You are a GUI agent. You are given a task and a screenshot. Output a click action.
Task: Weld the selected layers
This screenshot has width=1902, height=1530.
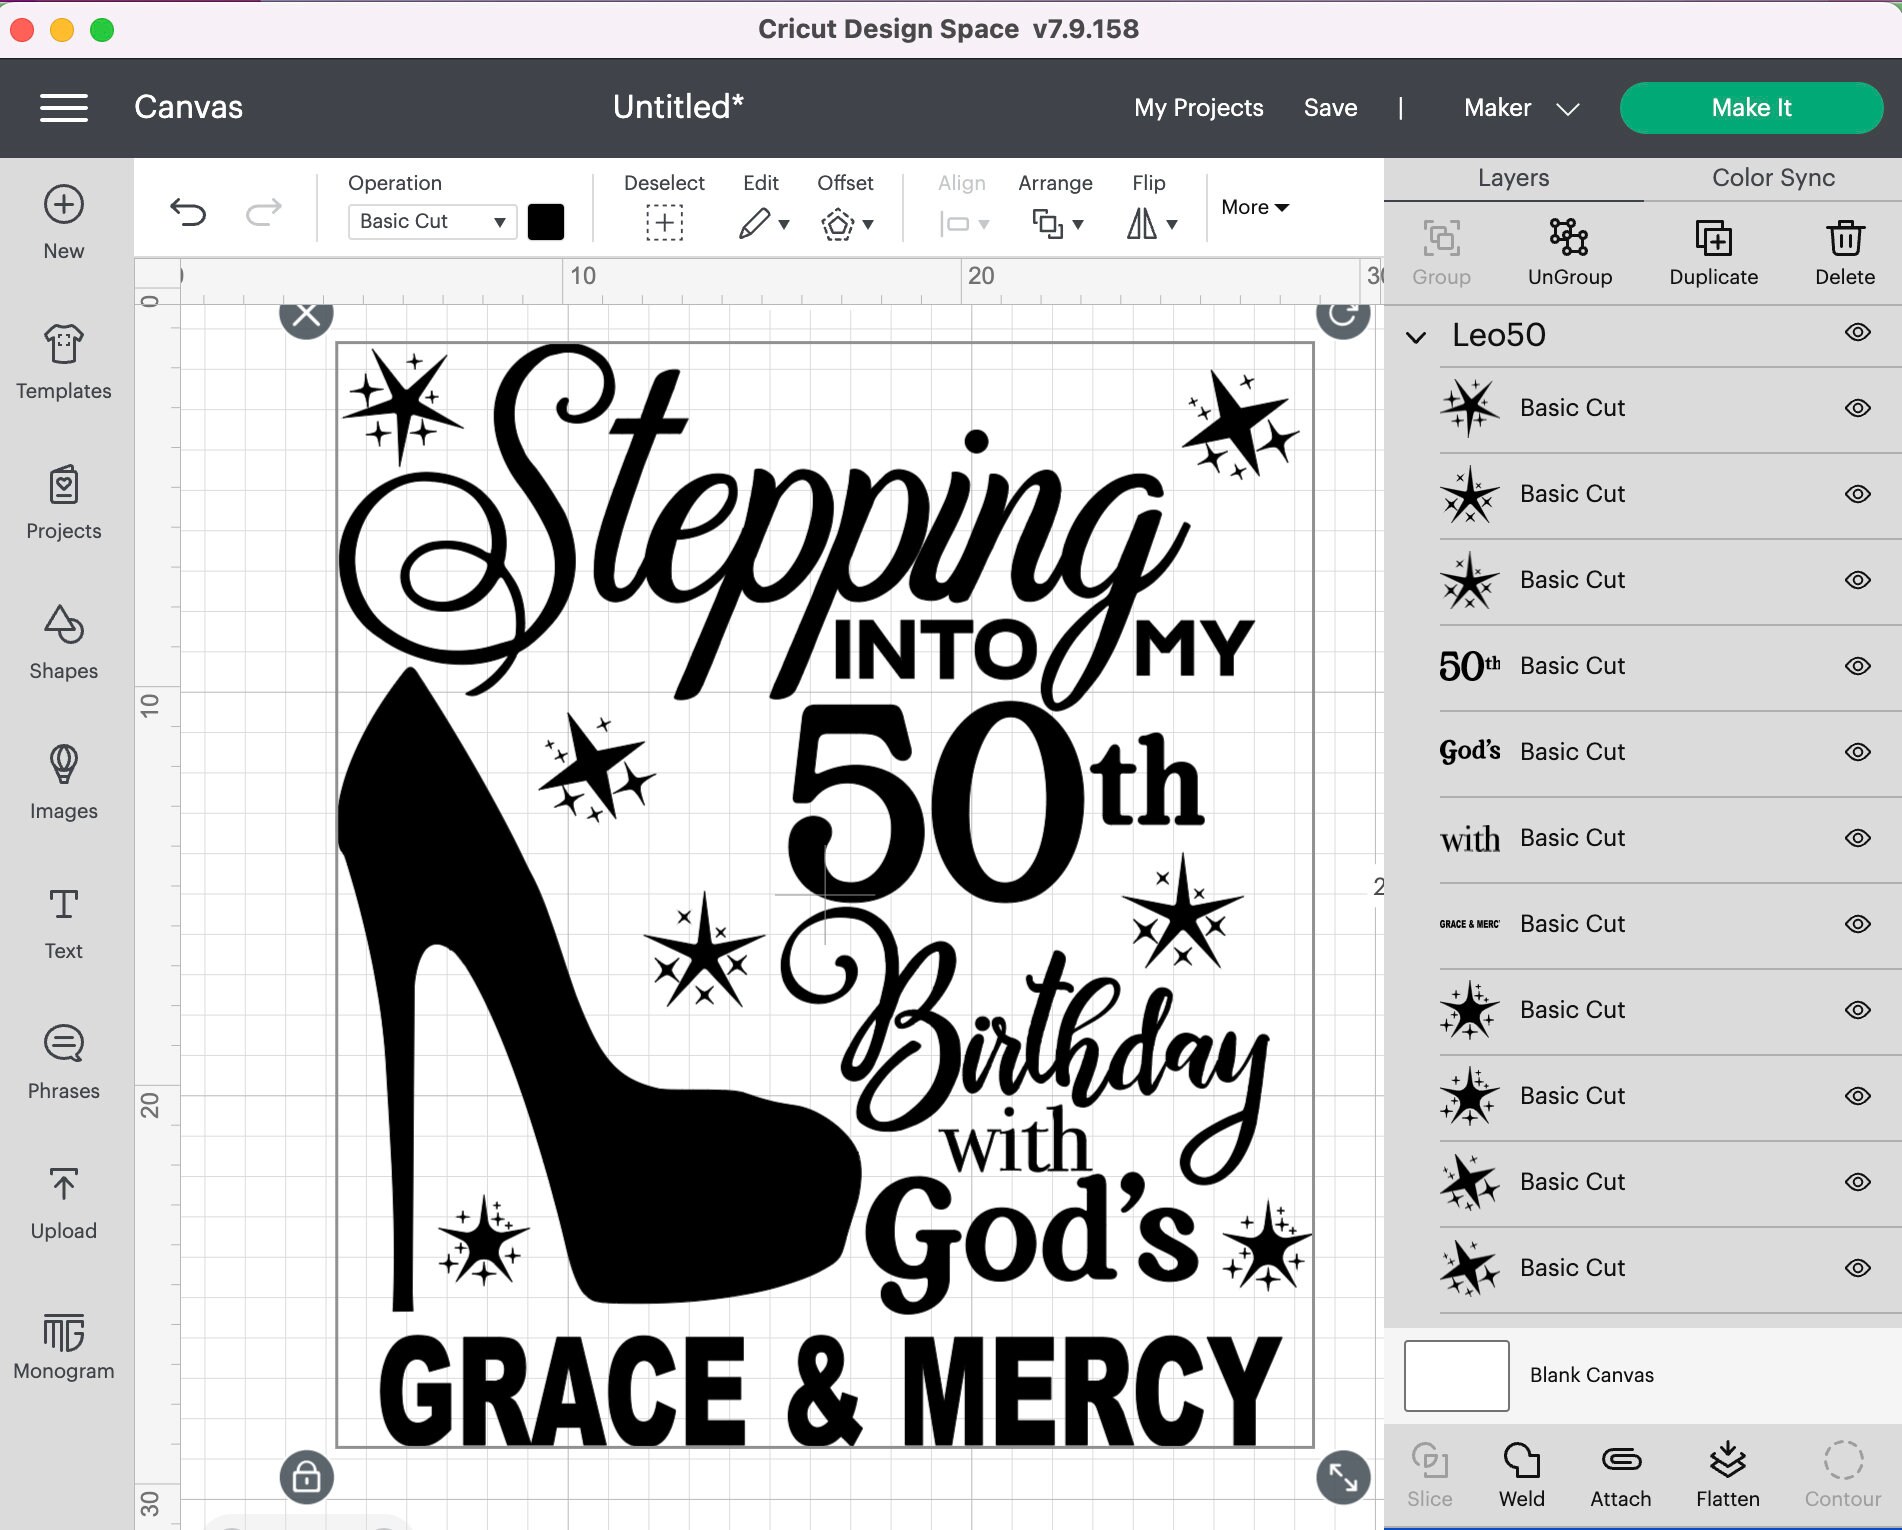click(1521, 1475)
